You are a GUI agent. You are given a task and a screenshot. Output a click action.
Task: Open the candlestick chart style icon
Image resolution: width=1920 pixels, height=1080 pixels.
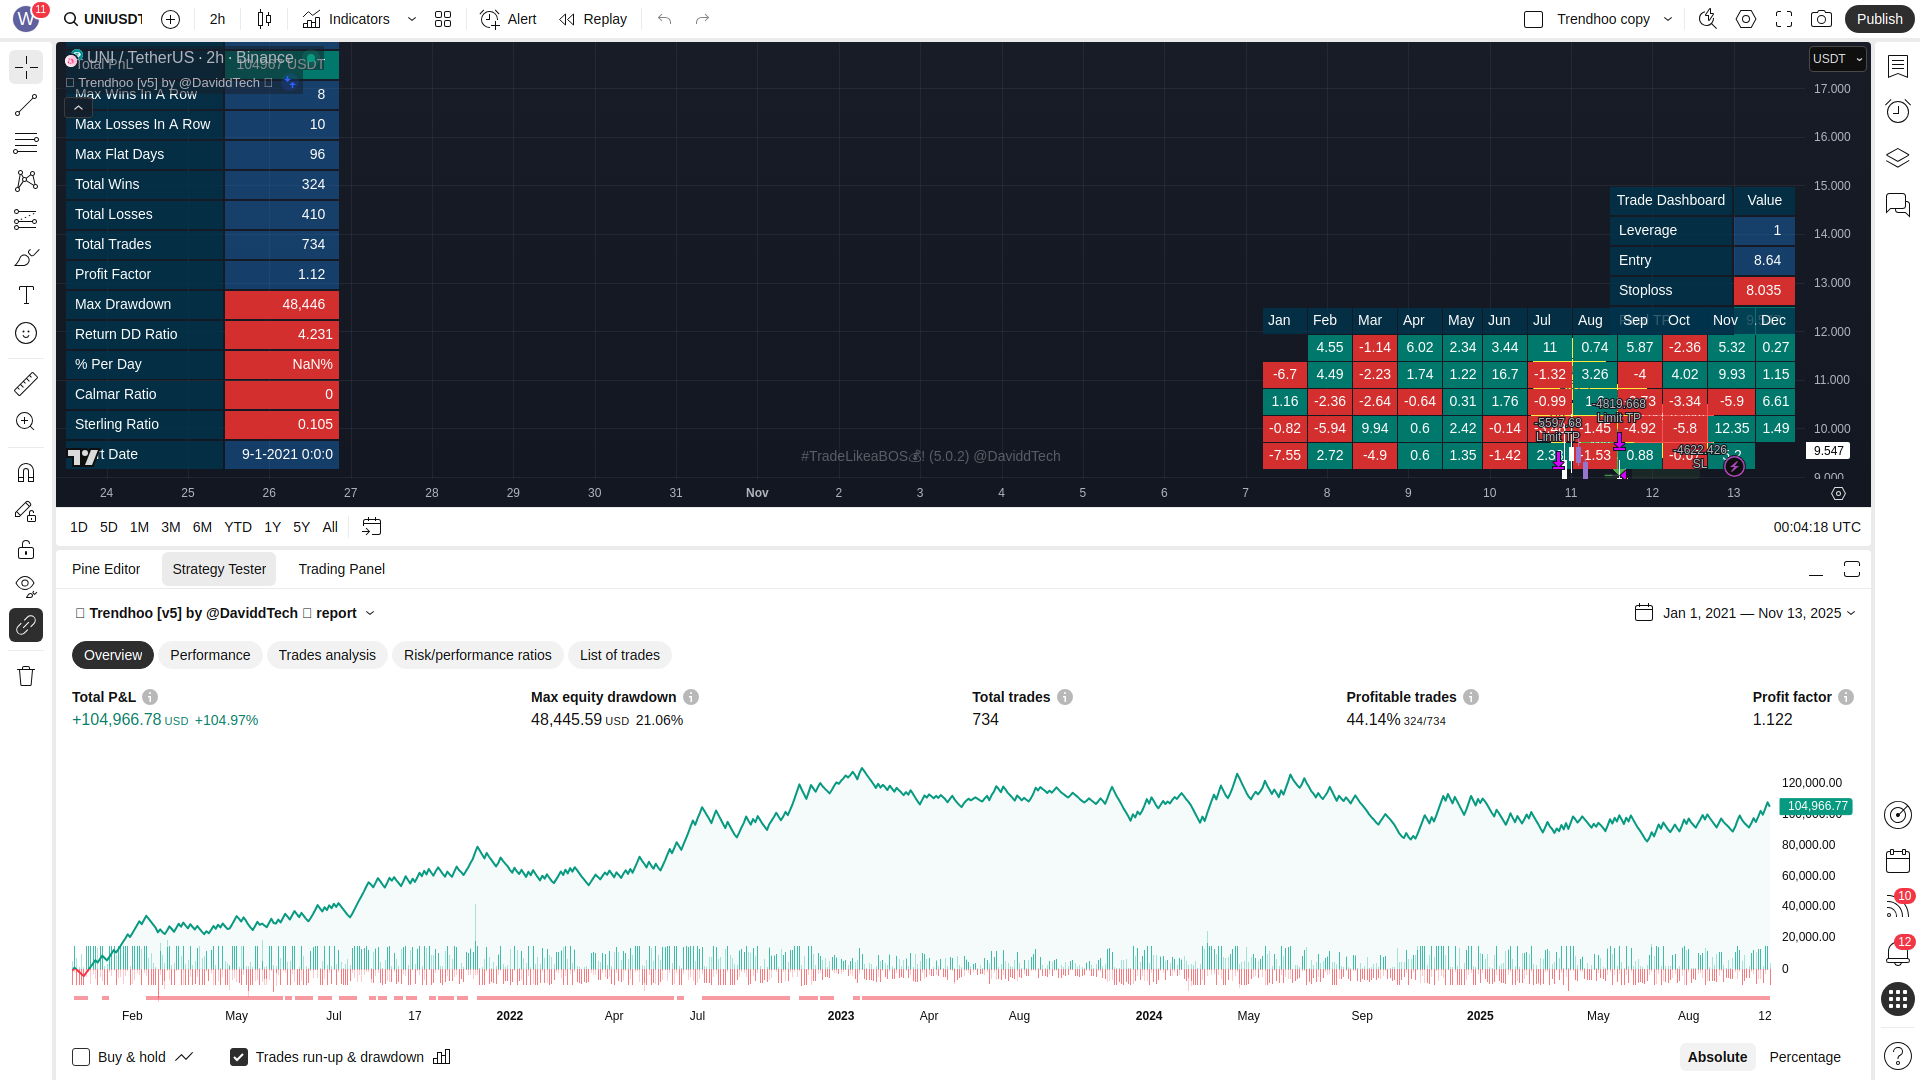click(x=264, y=19)
